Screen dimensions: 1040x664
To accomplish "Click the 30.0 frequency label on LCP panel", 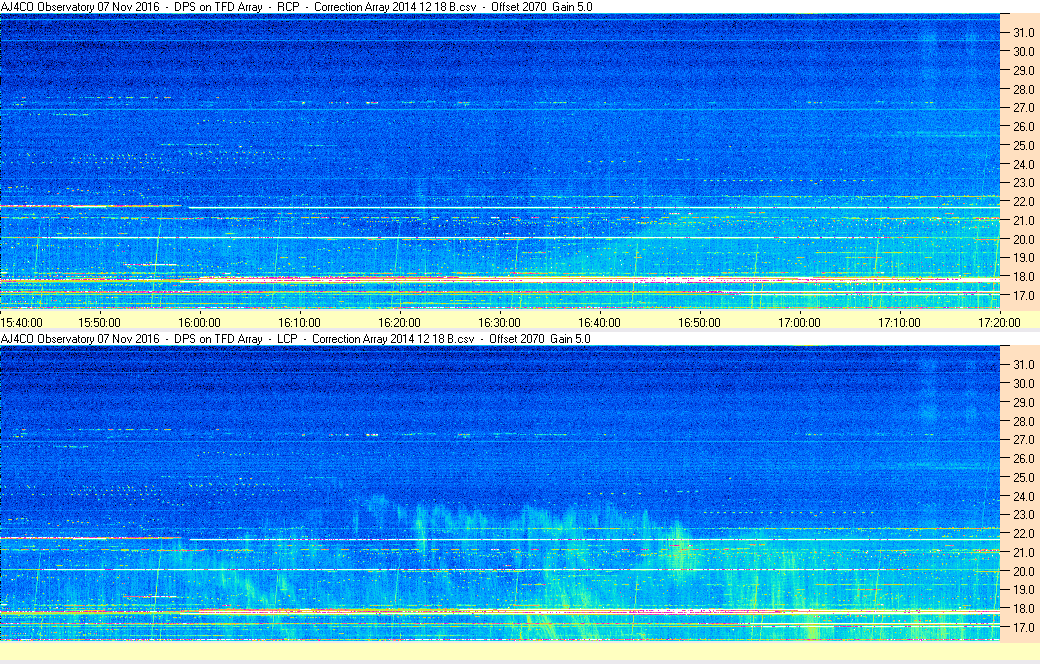I will (x=1023, y=383).
